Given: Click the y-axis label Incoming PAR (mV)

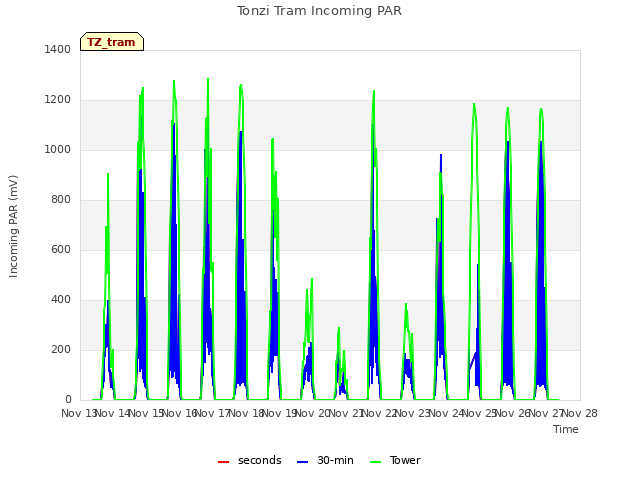Looking at the screenshot, I should click(13, 226).
